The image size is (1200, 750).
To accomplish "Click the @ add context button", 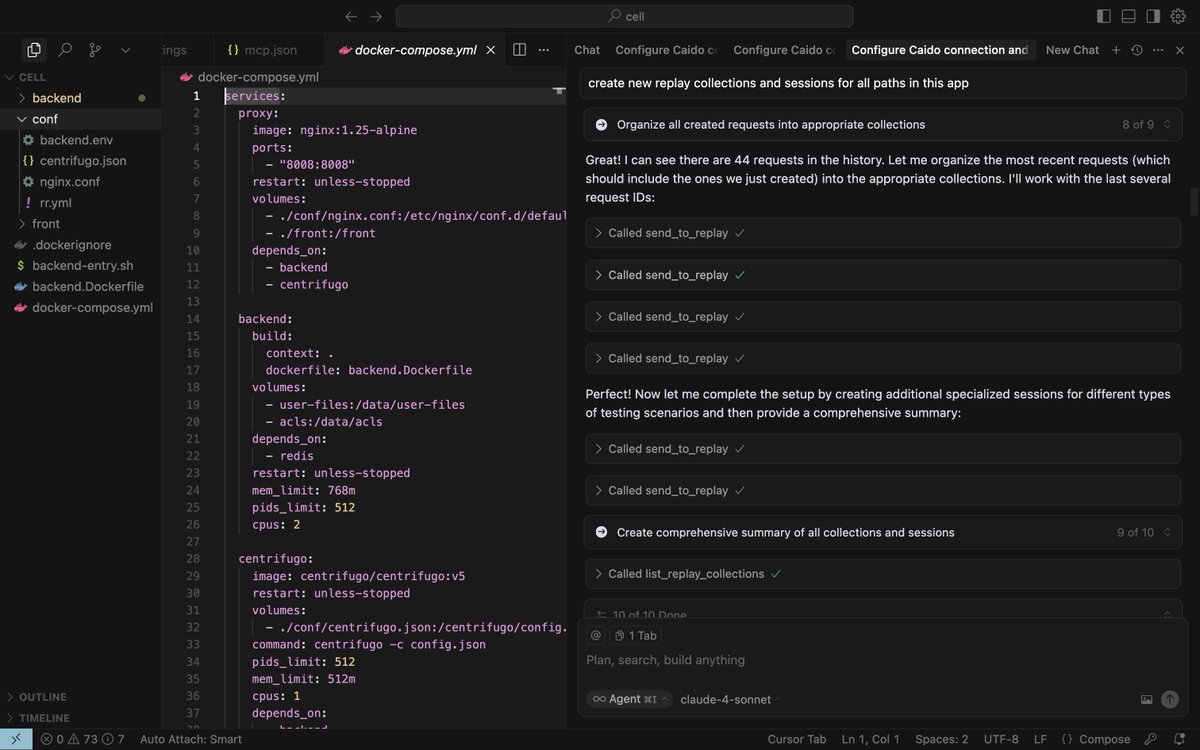I will 596,635.
